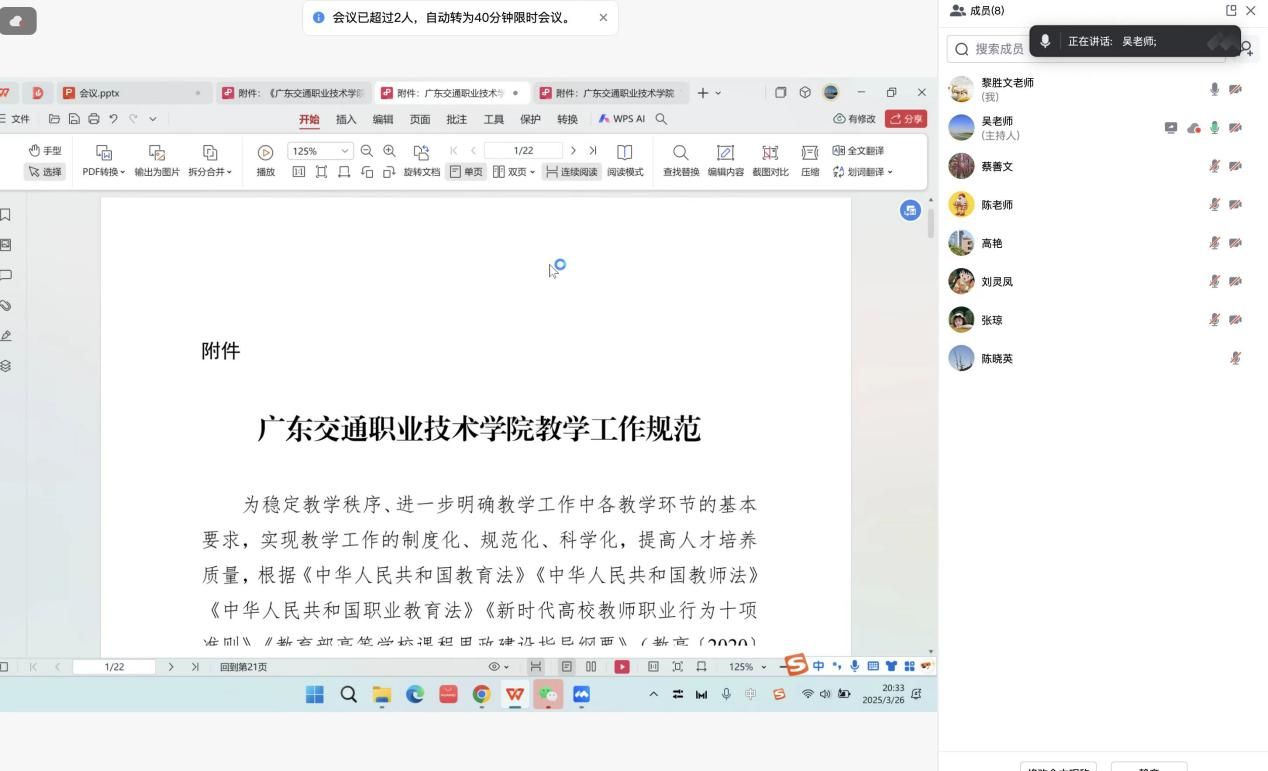The image size is (1268, 771).
Task: Switch to the 批注 ribbon tab
Action: click(457, 119)
